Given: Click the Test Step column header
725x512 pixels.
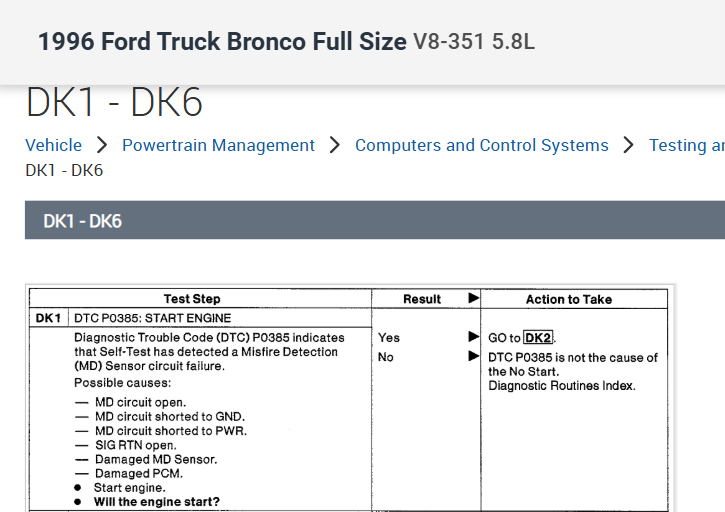Looking at the screenshot, I should (192, 299).
